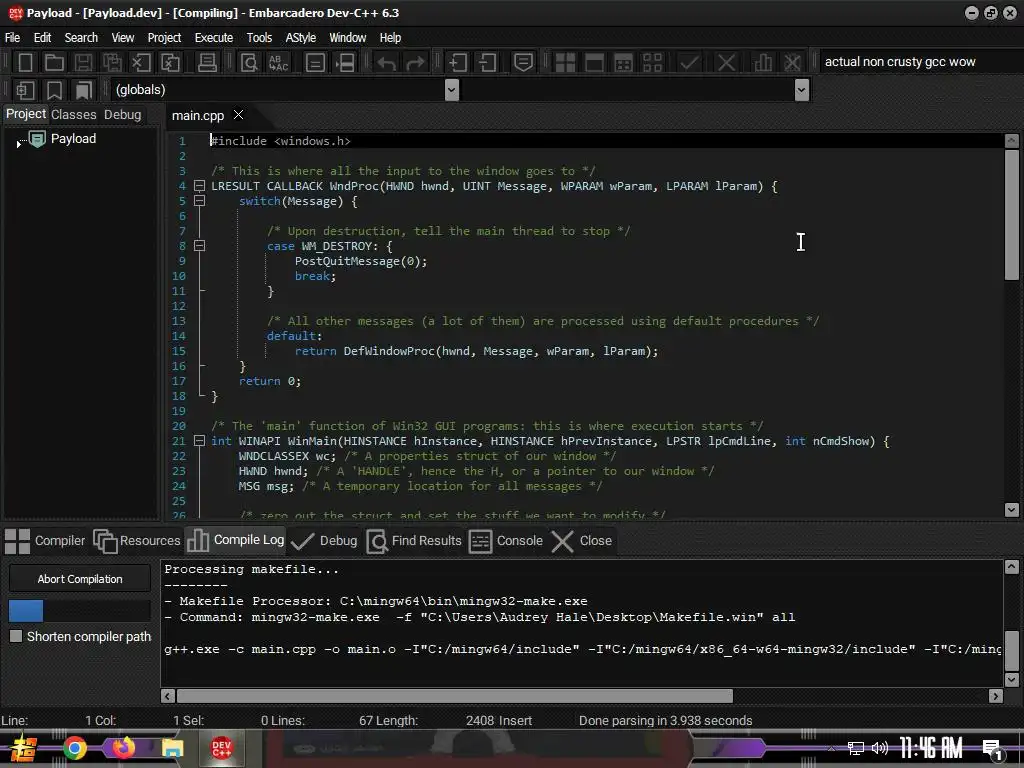
Task: Click the Insert snippet icon beside bookmarks
Action: [x=25, y=89]
